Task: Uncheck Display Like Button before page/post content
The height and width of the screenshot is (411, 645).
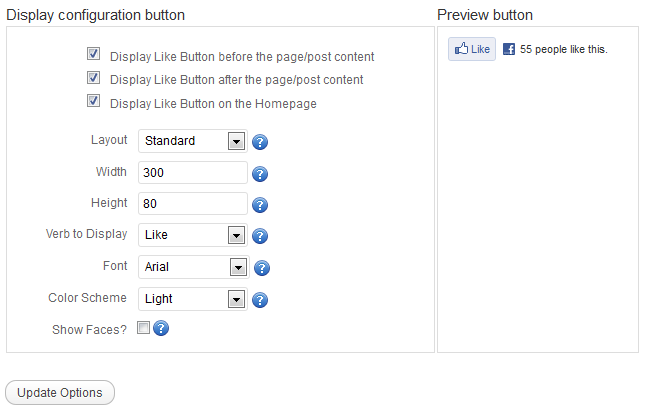Action: tap(93, 53)
